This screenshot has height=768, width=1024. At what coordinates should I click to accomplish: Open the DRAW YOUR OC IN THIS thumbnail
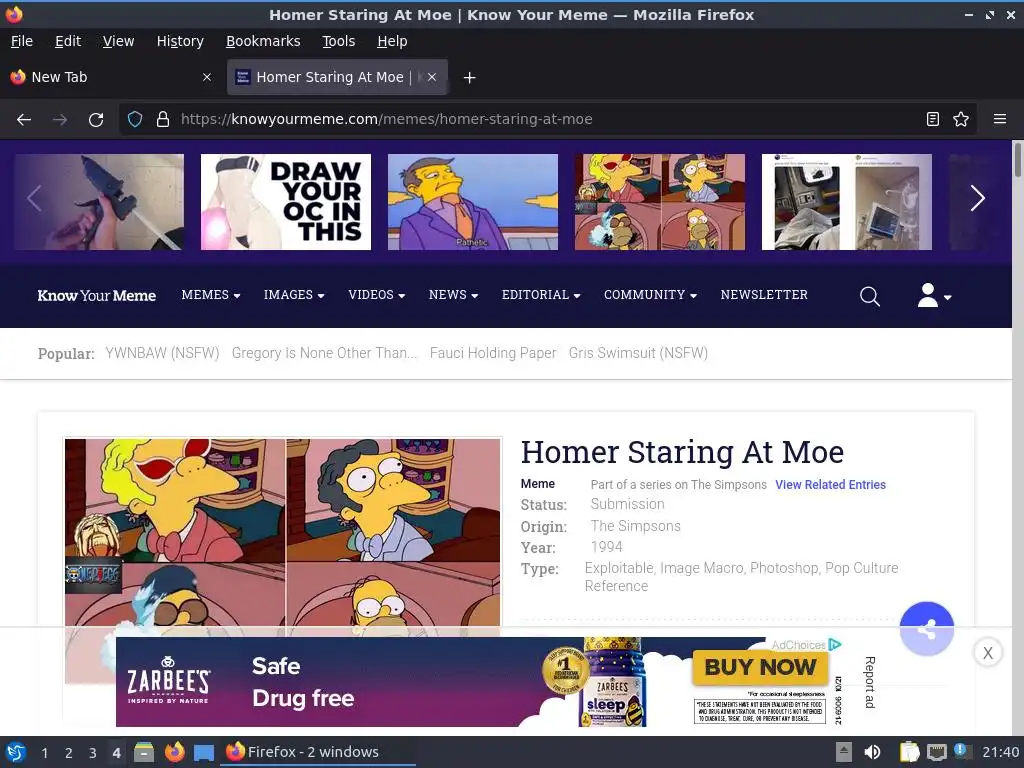tap(285, 202)
